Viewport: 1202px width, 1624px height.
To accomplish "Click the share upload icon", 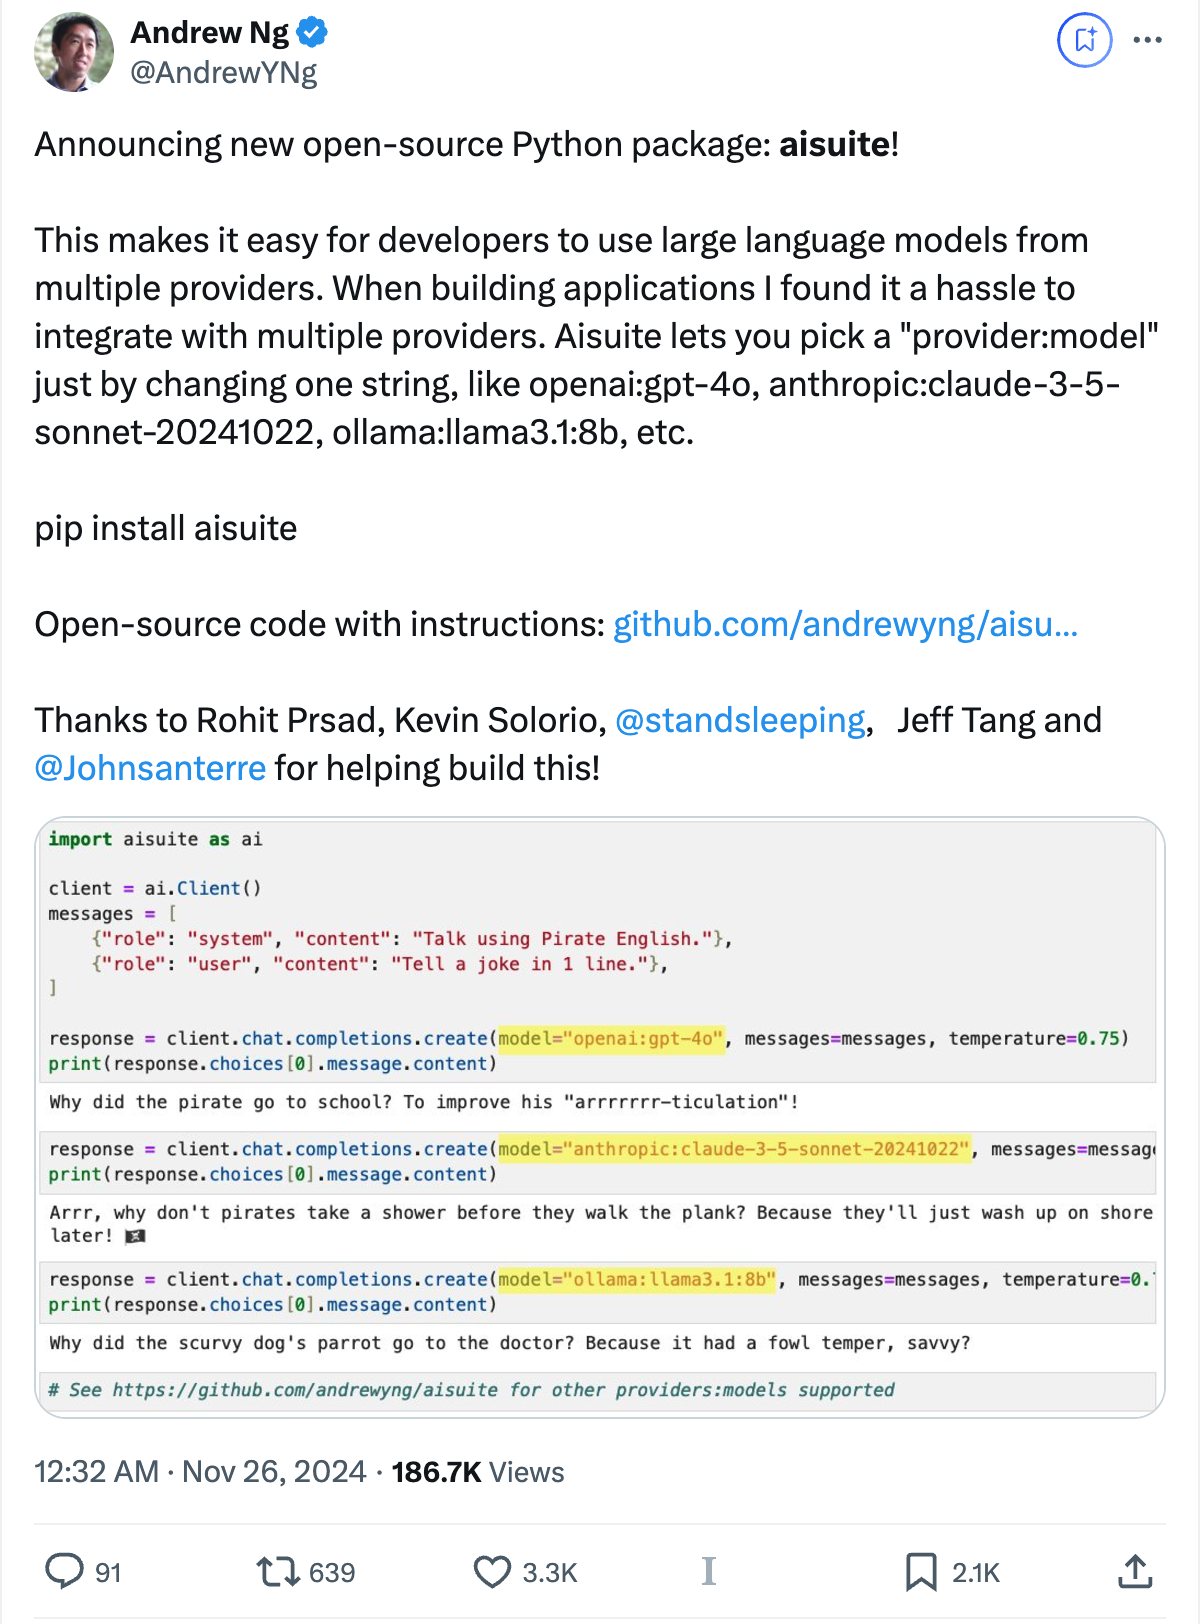I will 1135,1571.
